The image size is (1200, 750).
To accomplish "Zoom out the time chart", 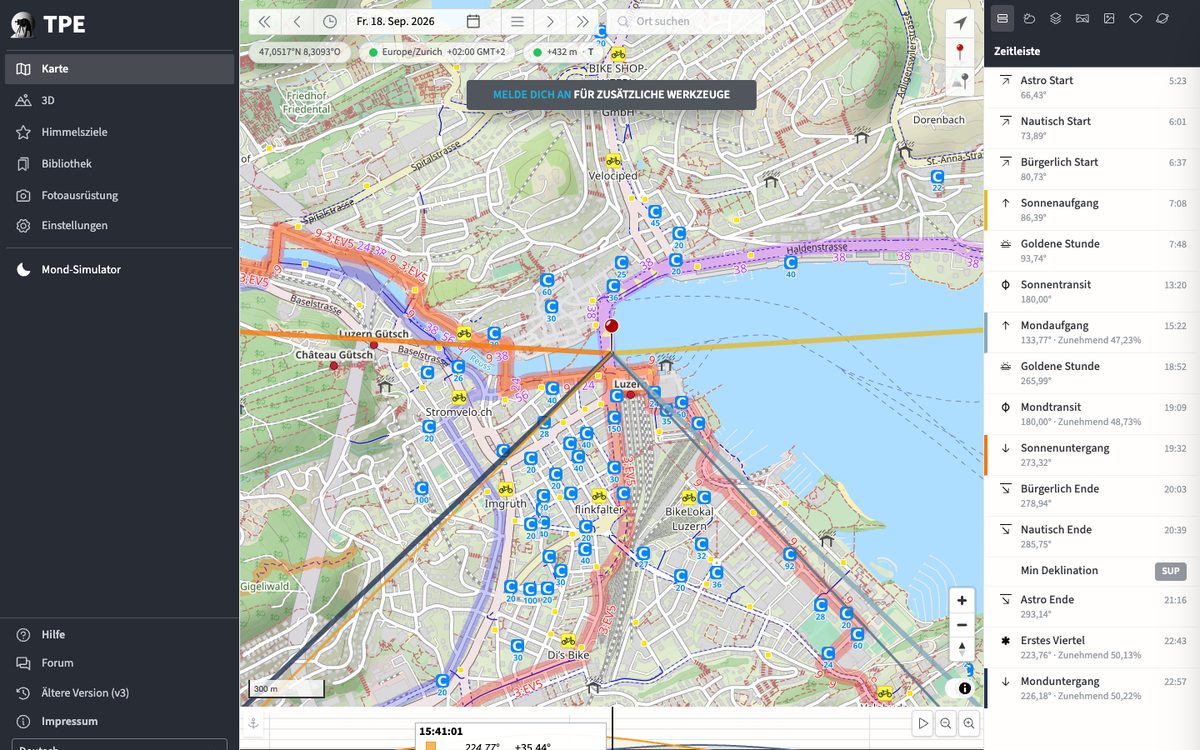I will point(946,723).
